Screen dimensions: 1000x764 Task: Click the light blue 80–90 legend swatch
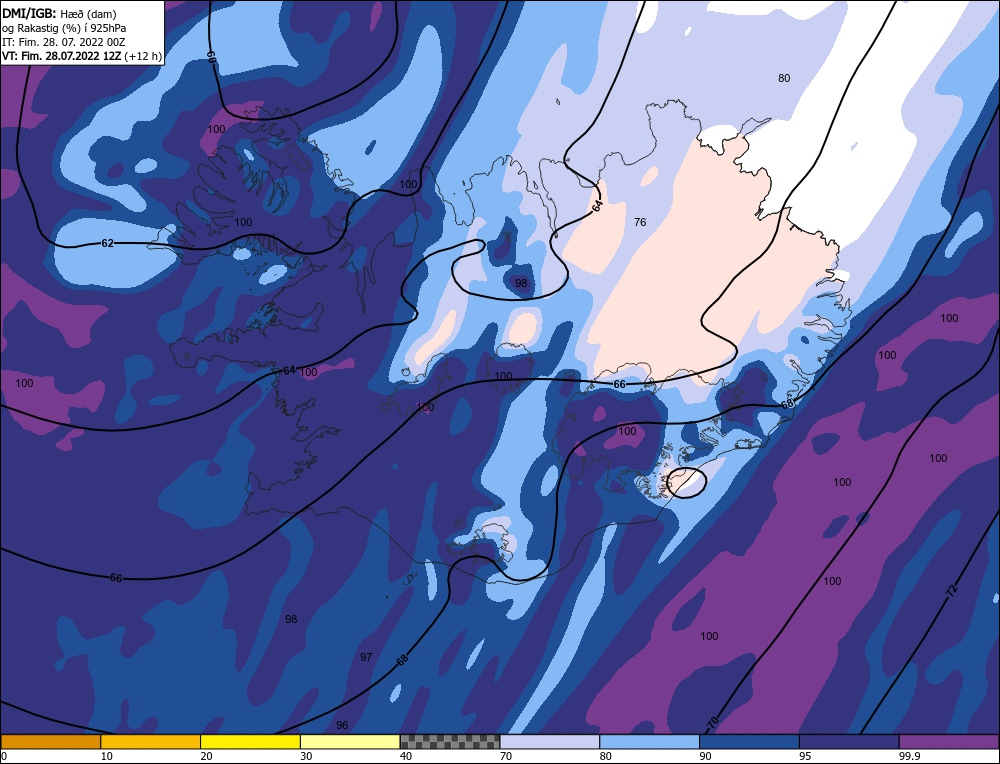click(x=649, y=741)
